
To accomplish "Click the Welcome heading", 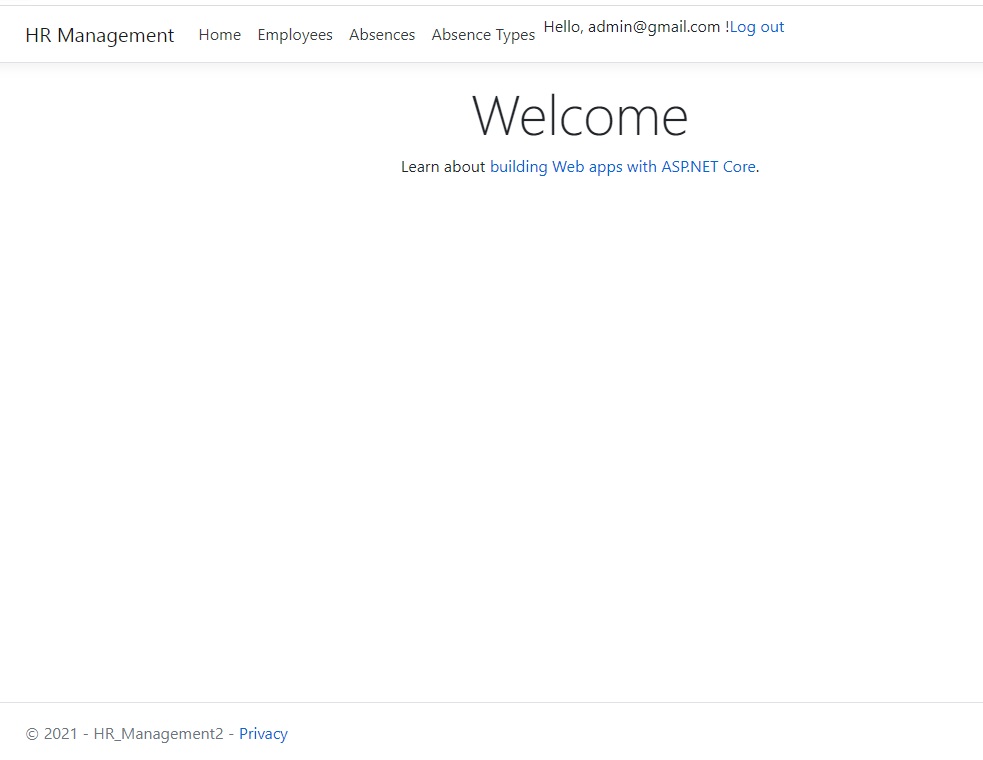I will pos(580,115).
